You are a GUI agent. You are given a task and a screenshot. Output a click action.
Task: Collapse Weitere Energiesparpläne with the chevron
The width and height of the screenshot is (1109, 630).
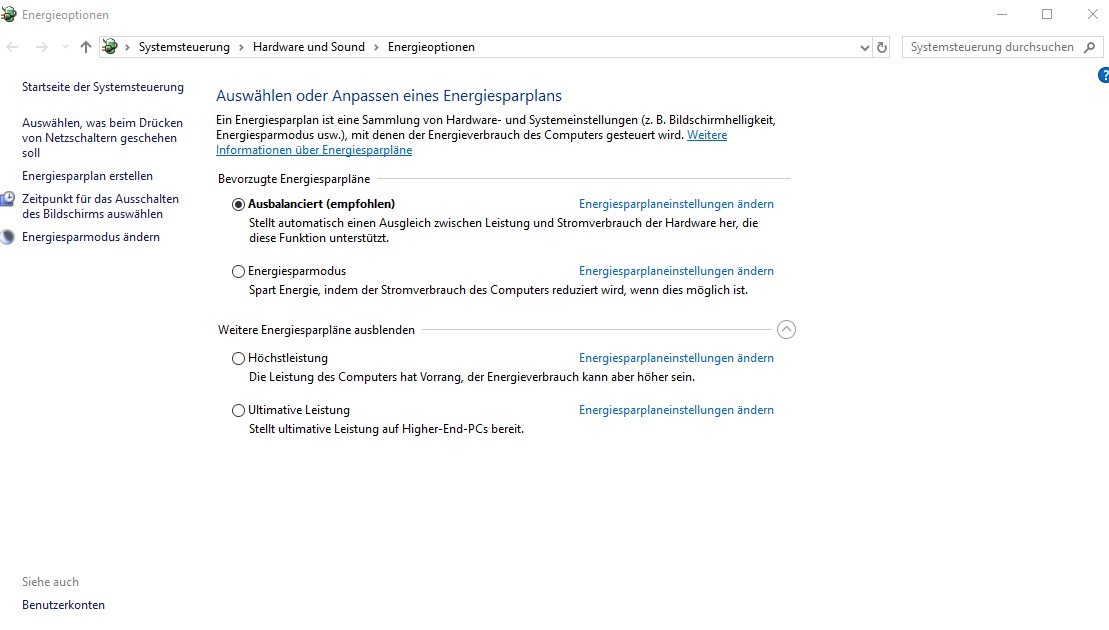point(787,329)
